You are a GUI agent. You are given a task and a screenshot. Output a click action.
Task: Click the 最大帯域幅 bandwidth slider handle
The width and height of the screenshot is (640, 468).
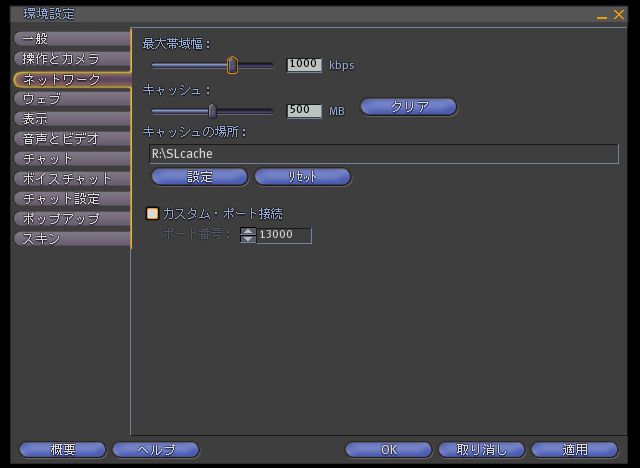click(x=232, y=65)
